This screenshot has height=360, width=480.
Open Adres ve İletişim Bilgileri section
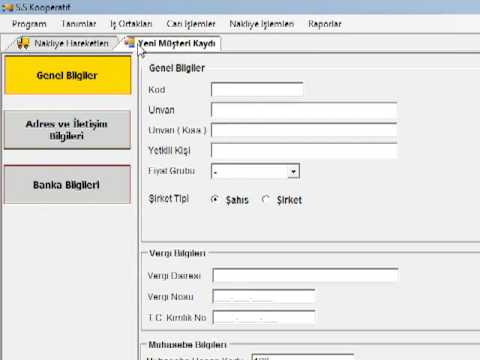[x=67, y=130]
